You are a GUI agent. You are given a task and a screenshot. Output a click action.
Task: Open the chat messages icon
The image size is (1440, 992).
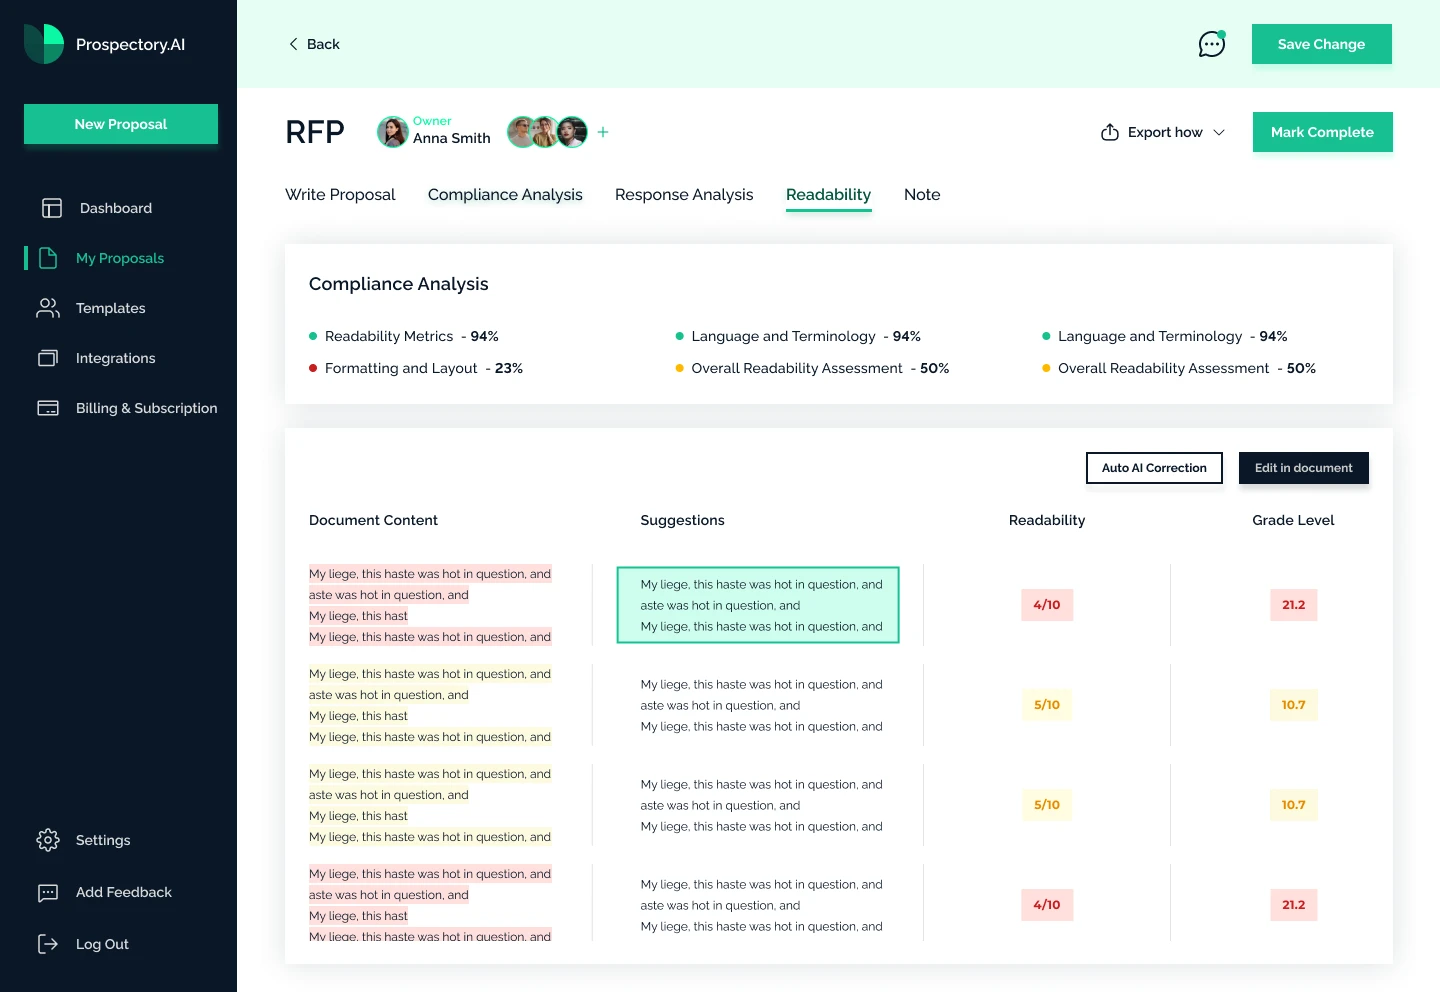(x=1212, y=44)
